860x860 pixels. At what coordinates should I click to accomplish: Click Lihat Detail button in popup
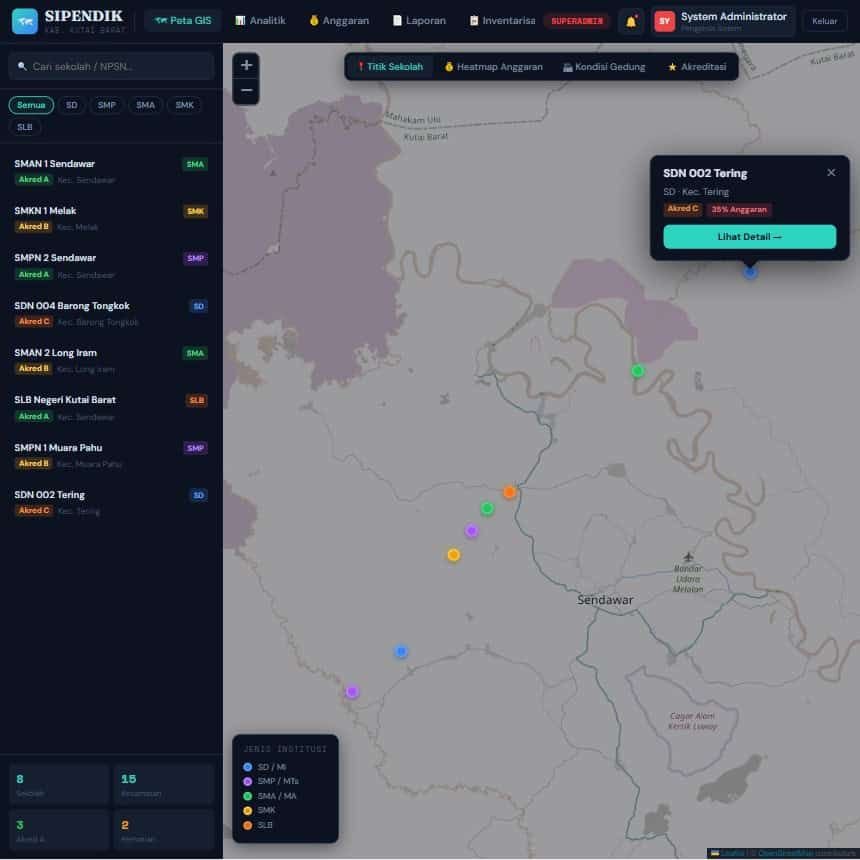pyautogui.click(x=749, y=236)
